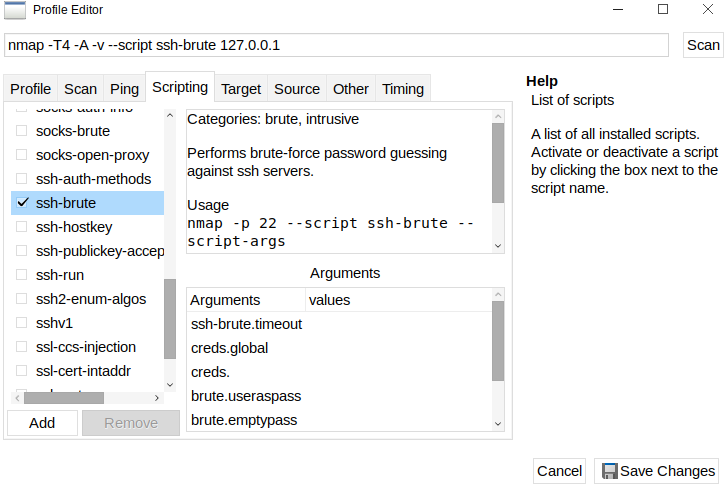727x493 pixels.
Task: Tick the ssh-hostkey checkbox
Action: [22, 227]
